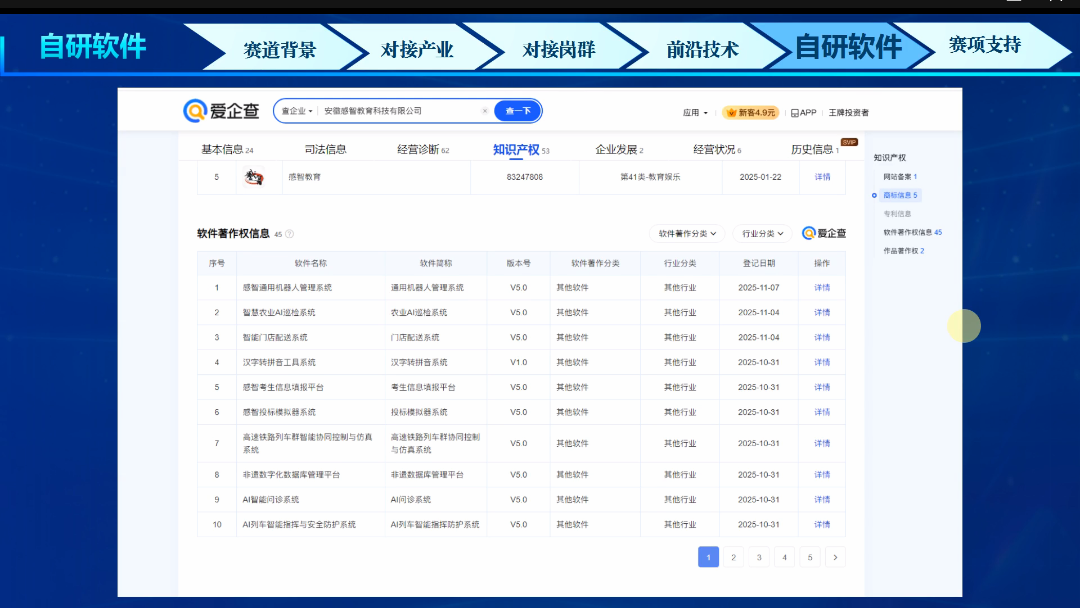This screenshot has height=608, width=1080.
Task: Open the 查企业 search type dropdown
Action: (297, 111)
